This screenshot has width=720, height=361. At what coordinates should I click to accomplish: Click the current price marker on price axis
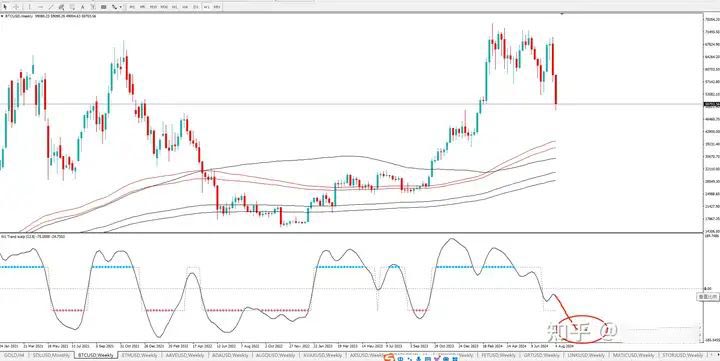point(711,104)
